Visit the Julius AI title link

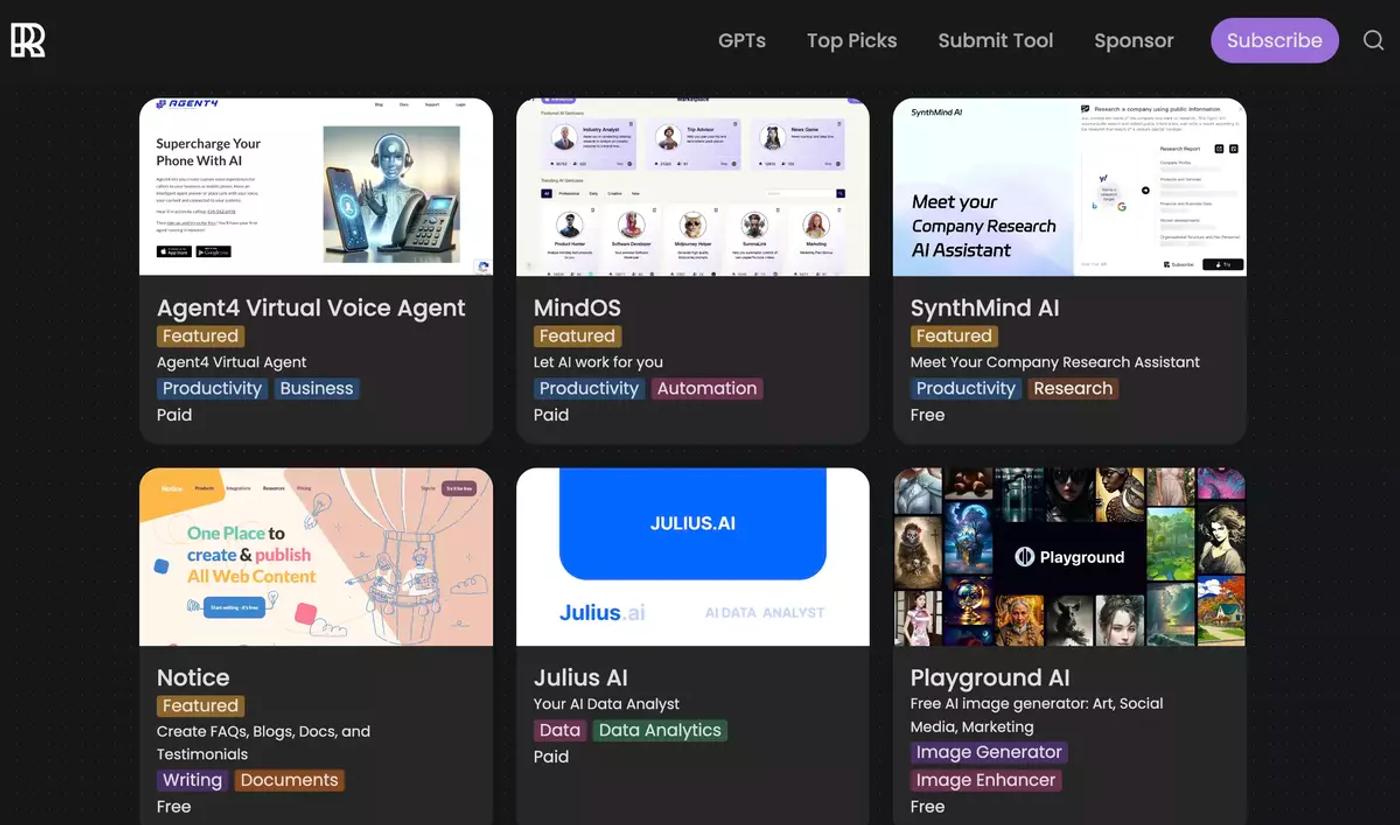pos(581,678)
